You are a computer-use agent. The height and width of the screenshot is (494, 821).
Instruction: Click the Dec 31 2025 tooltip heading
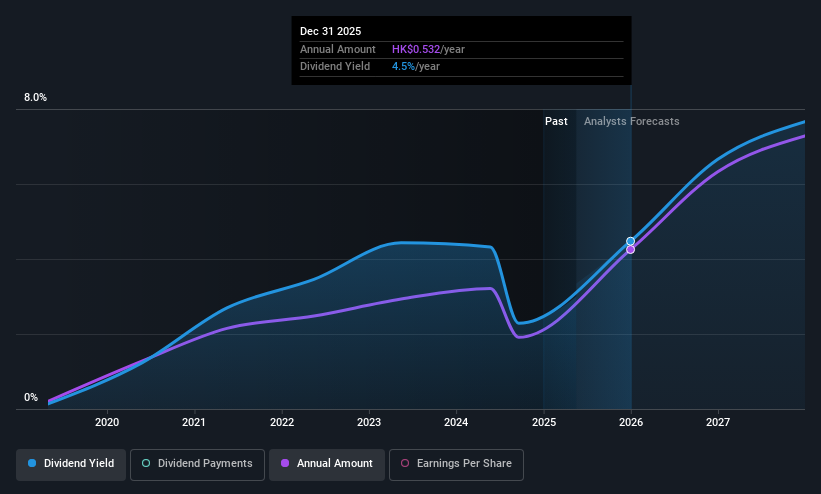pyautogui.click(x=330, y=31)
